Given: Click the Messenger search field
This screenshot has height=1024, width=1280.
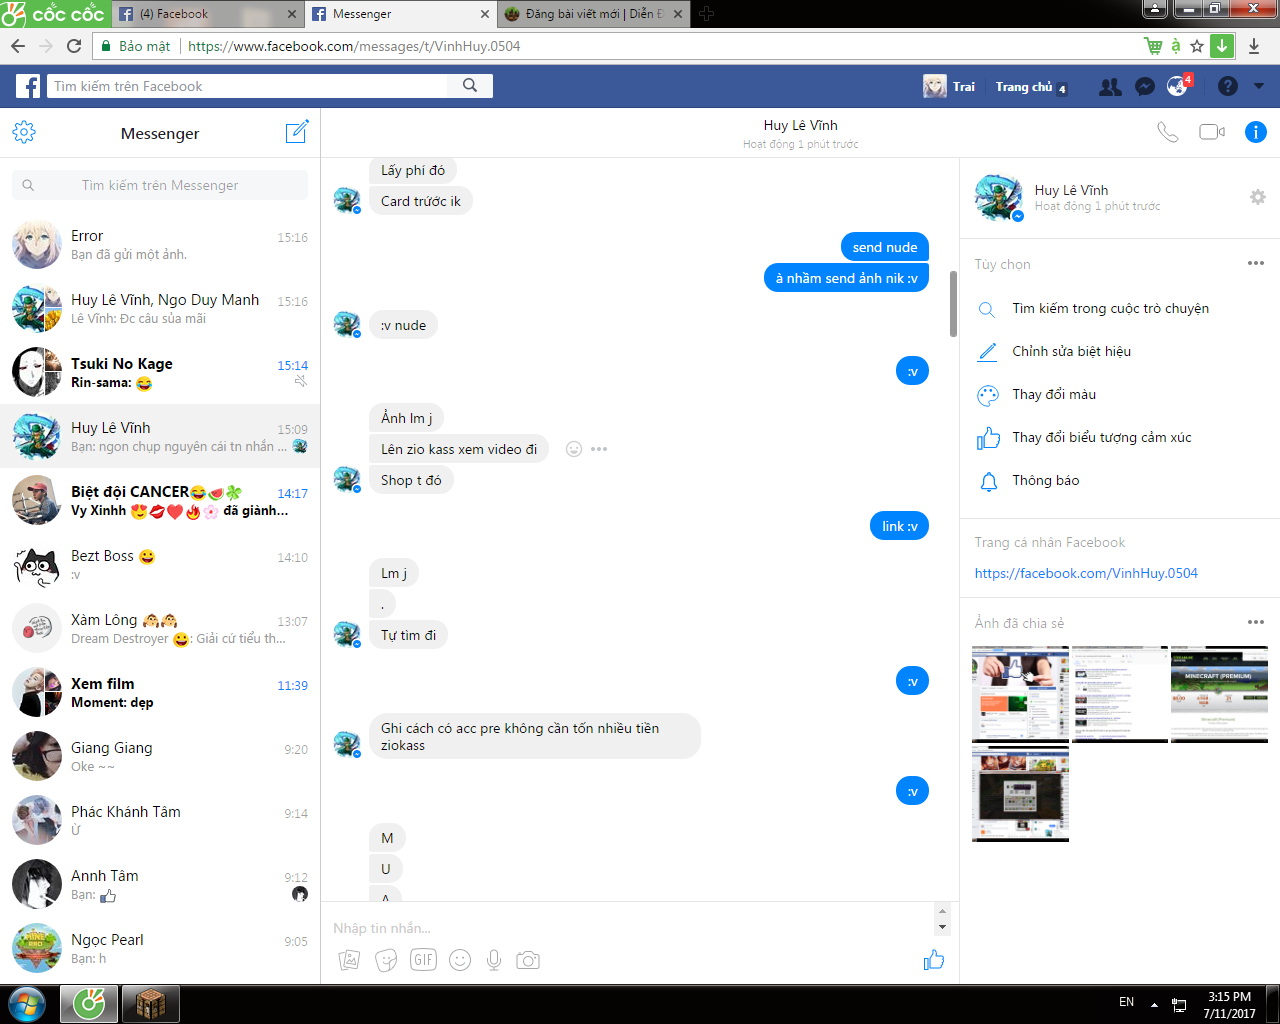Looking at the screenshot, I should 160,185.
